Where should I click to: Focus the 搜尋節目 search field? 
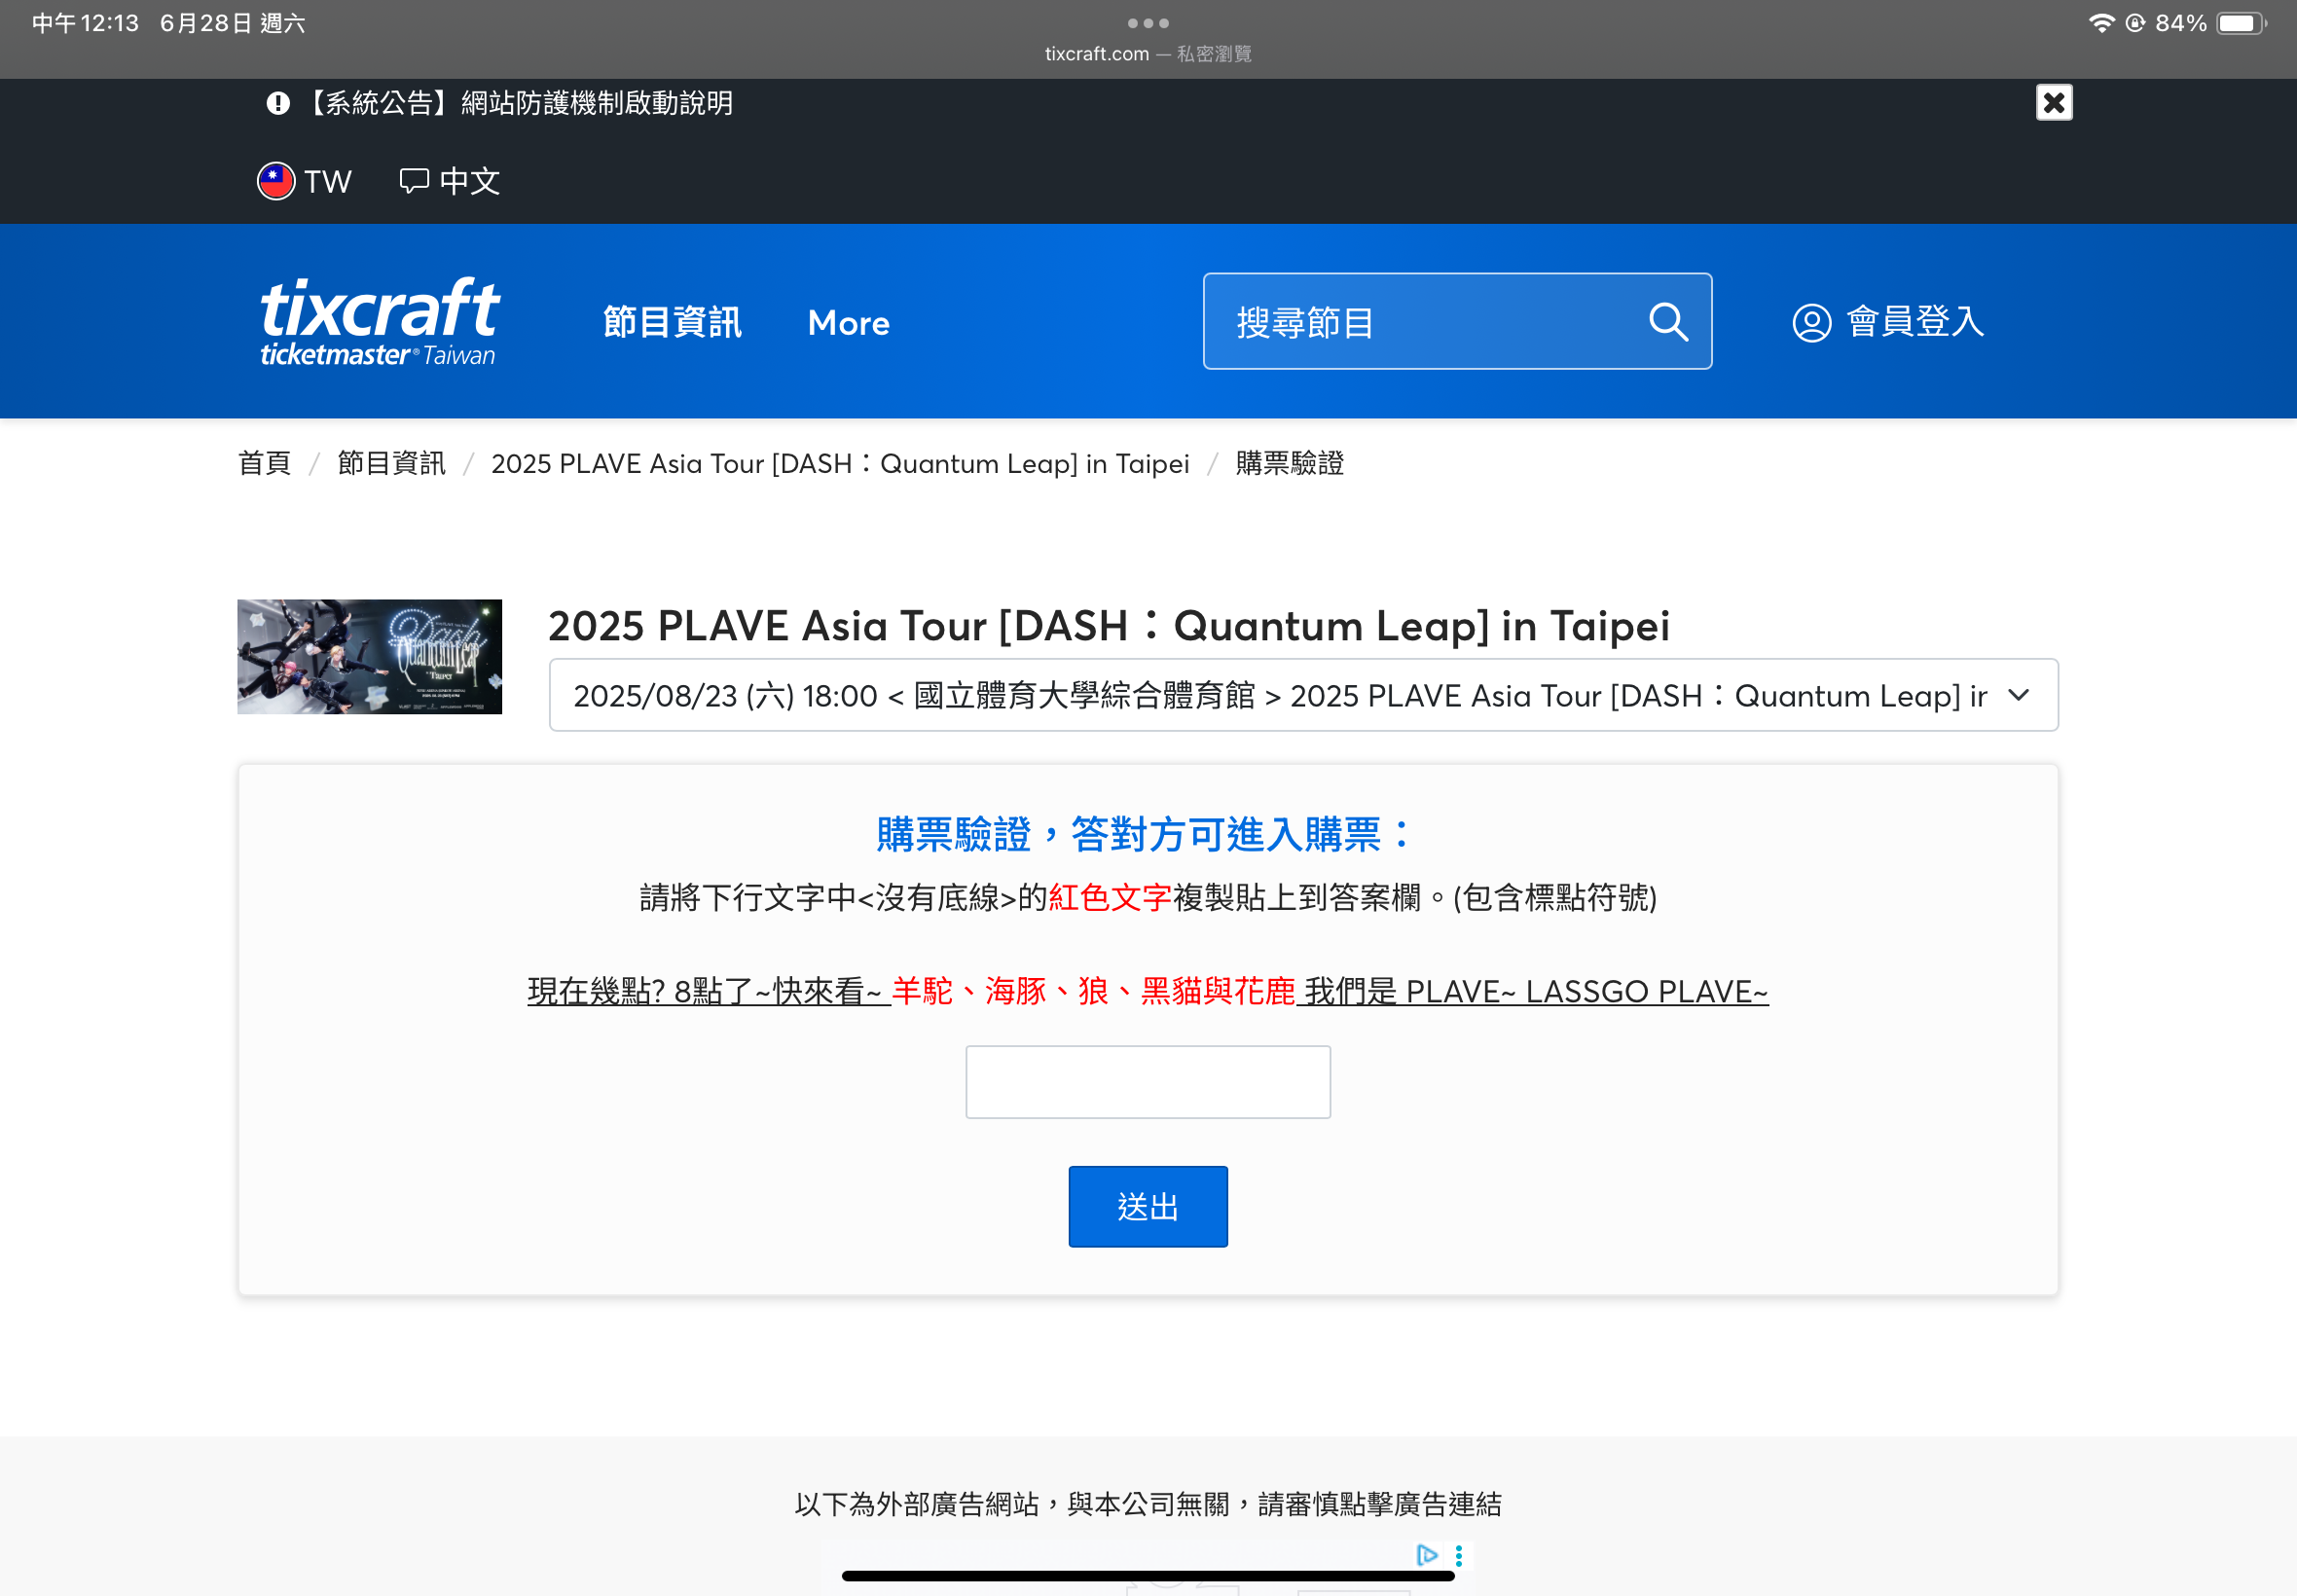1456,321
